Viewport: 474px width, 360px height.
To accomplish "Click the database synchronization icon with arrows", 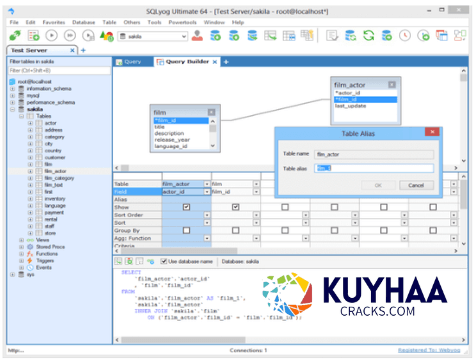I will (350, 35).
